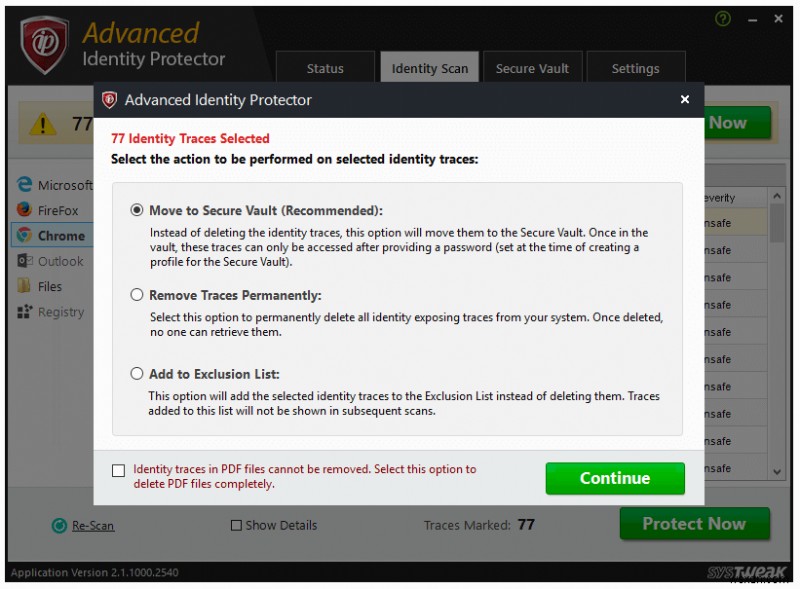Click the Outlook category icon

(25, 260)
